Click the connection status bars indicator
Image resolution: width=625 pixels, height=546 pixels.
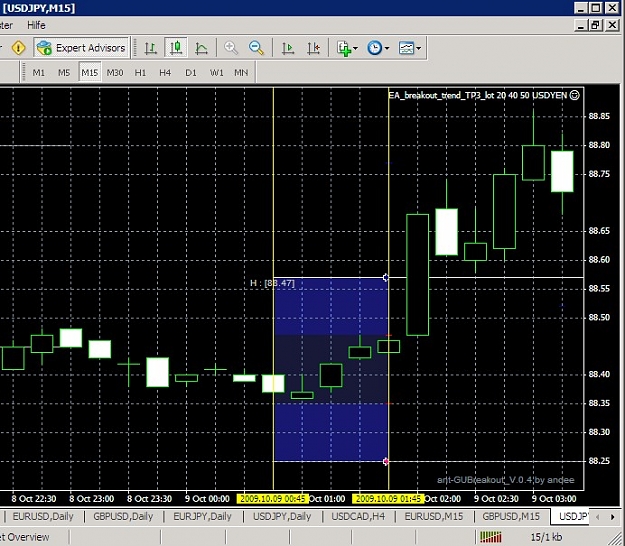click(491, 537)
